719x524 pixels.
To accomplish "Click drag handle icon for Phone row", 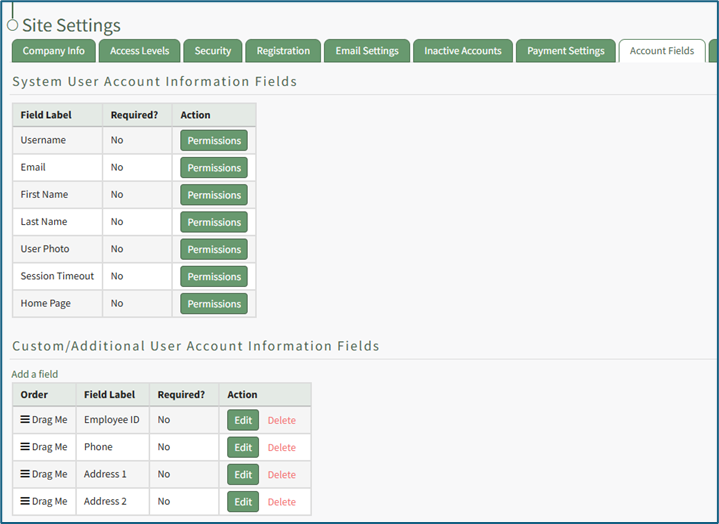I will click(25, 447).
